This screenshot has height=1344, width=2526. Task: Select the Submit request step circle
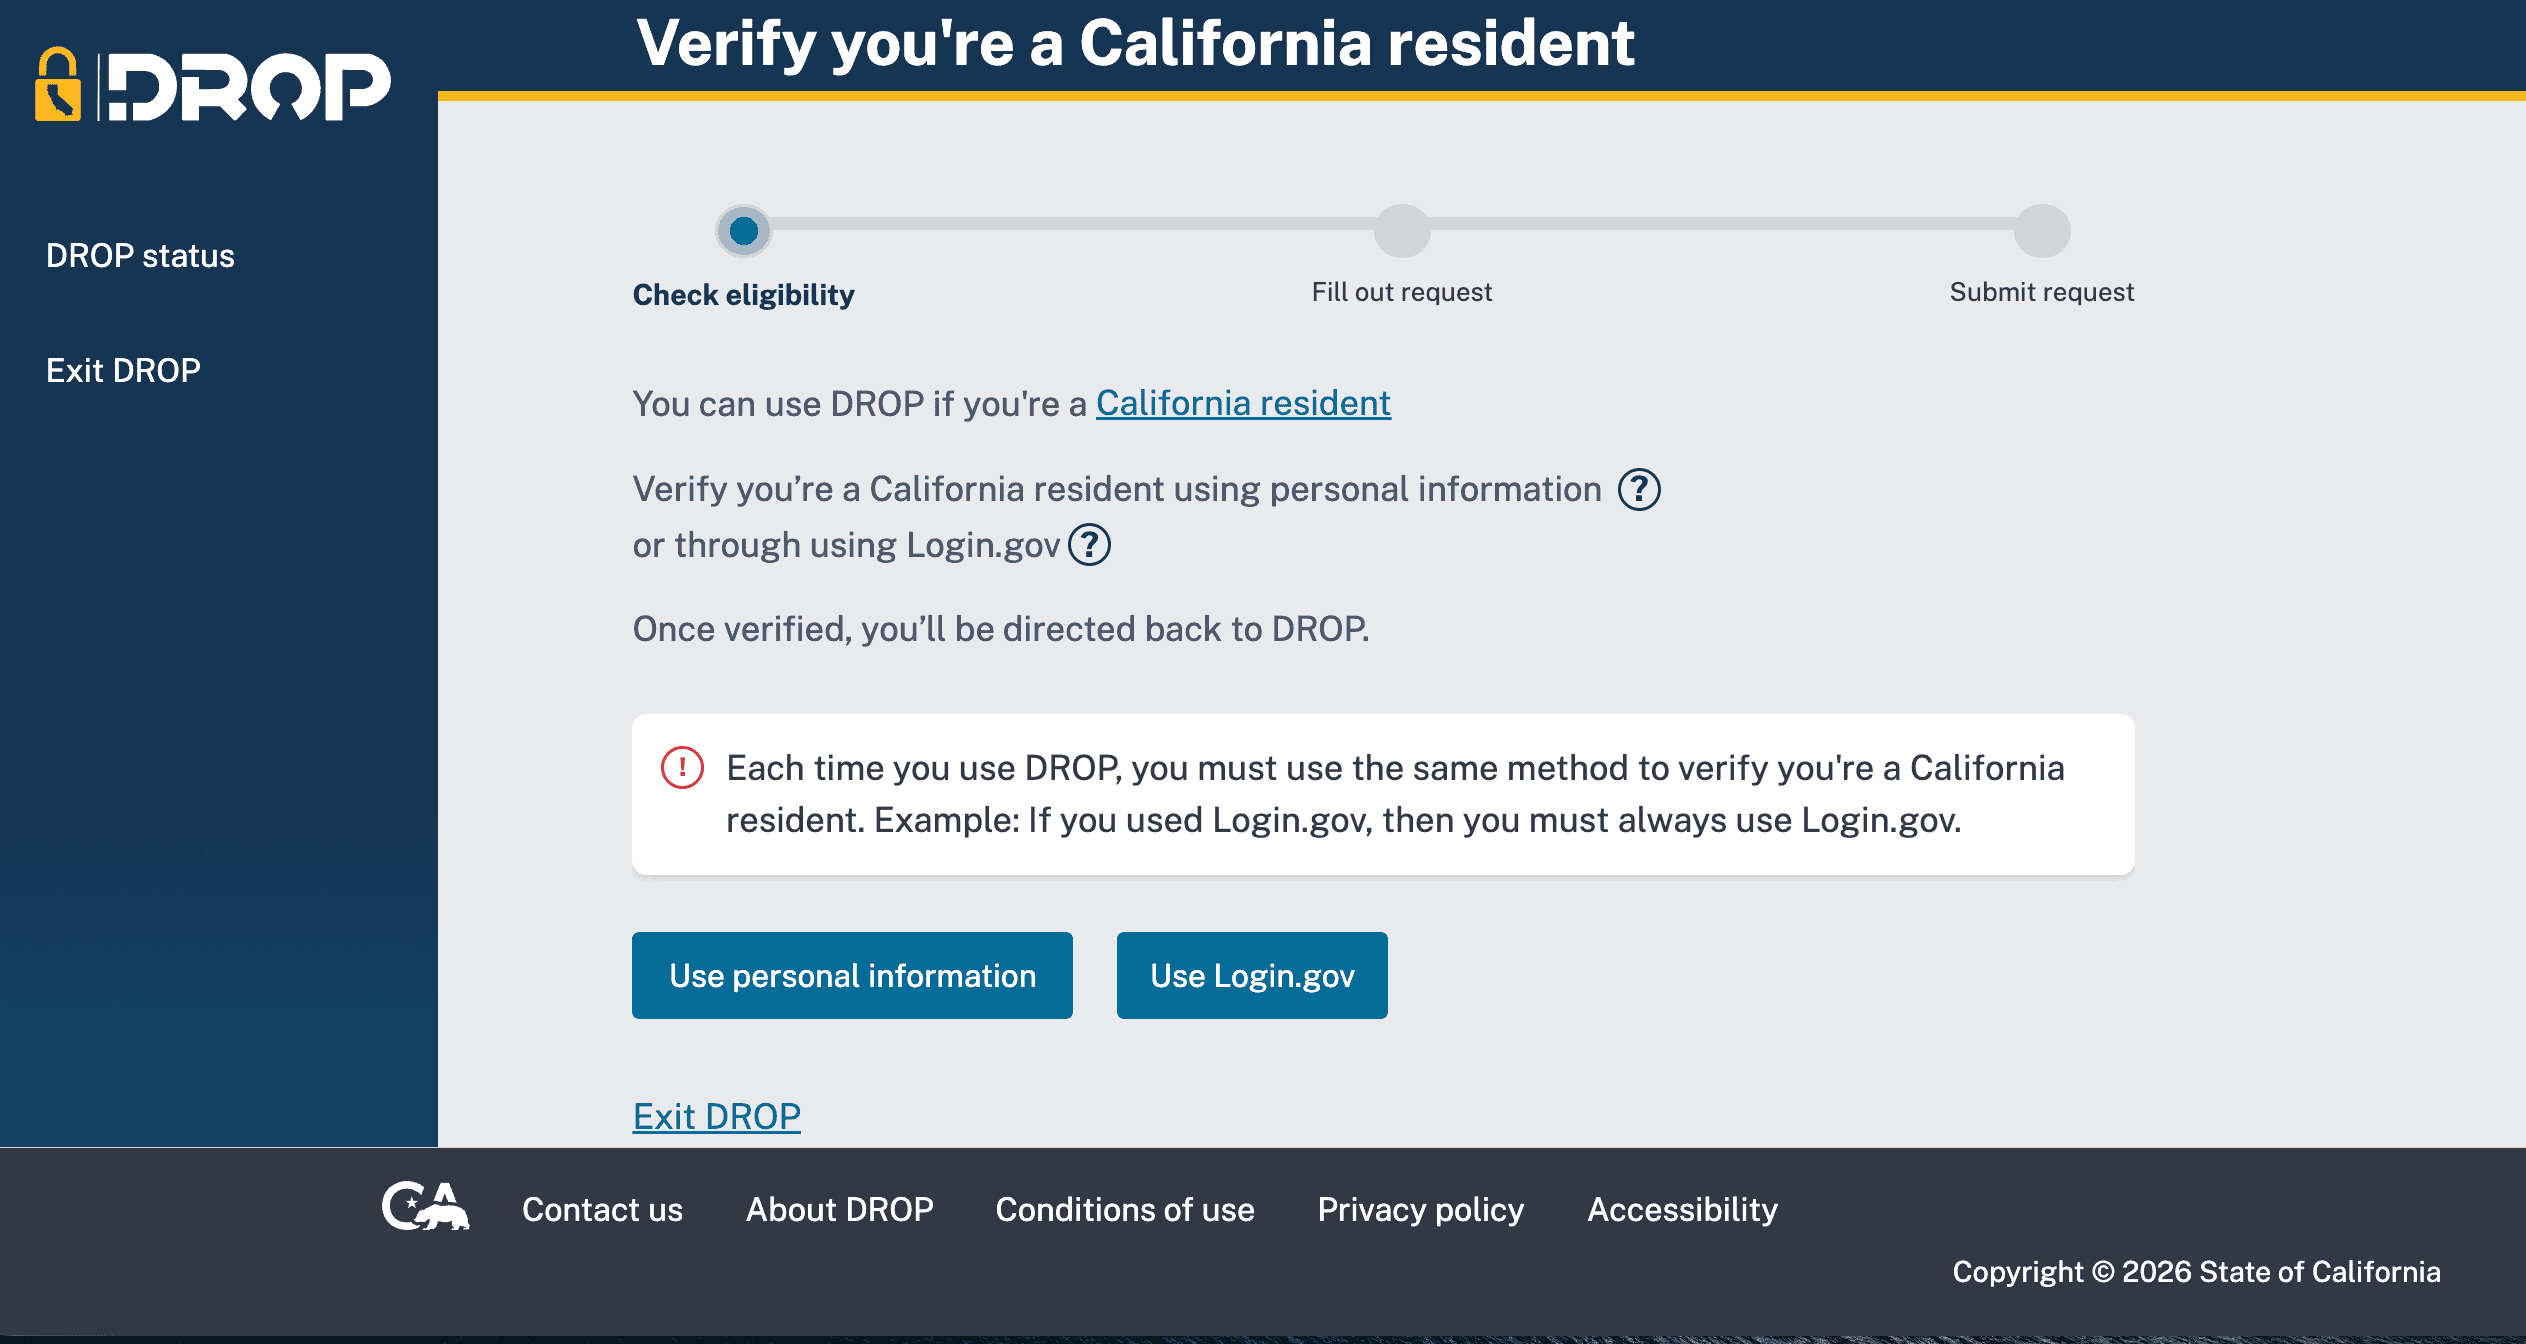pyautogui.click(x=2041, y=231)
